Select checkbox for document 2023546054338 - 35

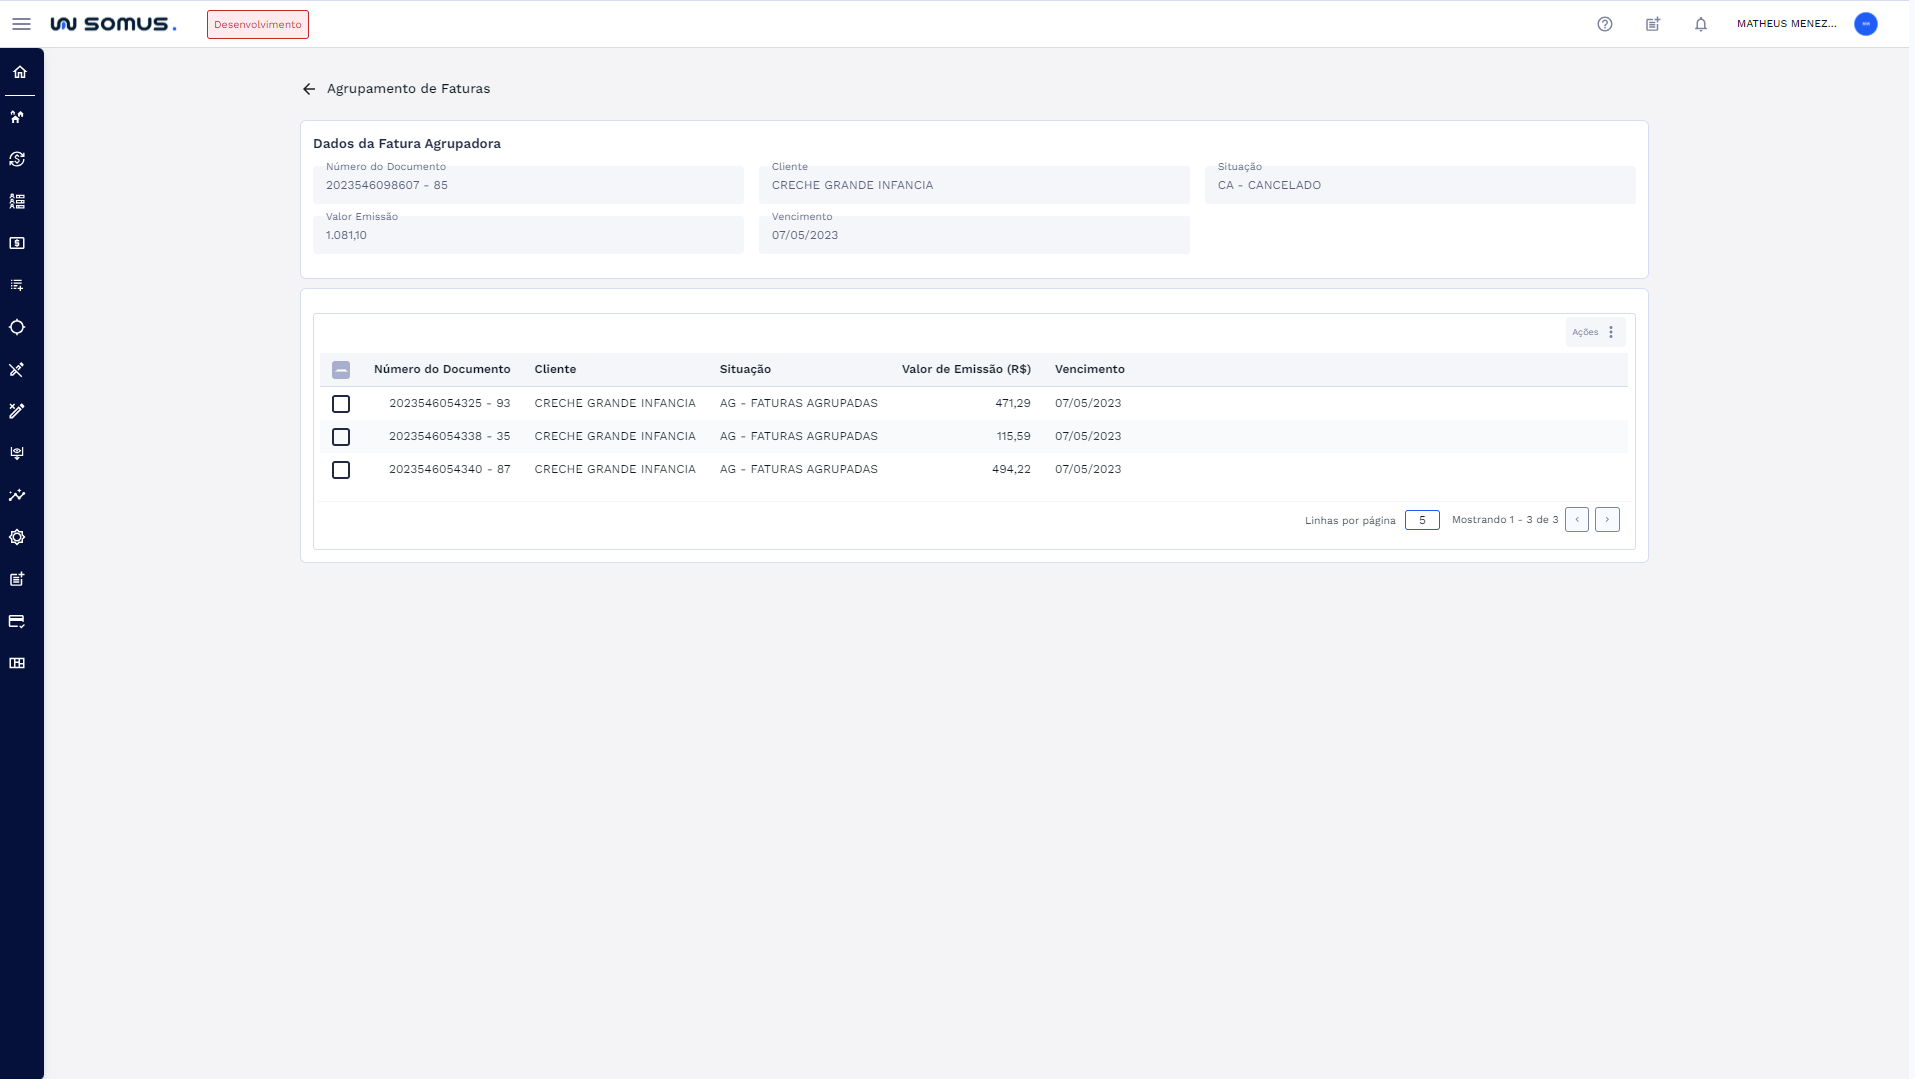pyautogui.click(x=341, y=437)
